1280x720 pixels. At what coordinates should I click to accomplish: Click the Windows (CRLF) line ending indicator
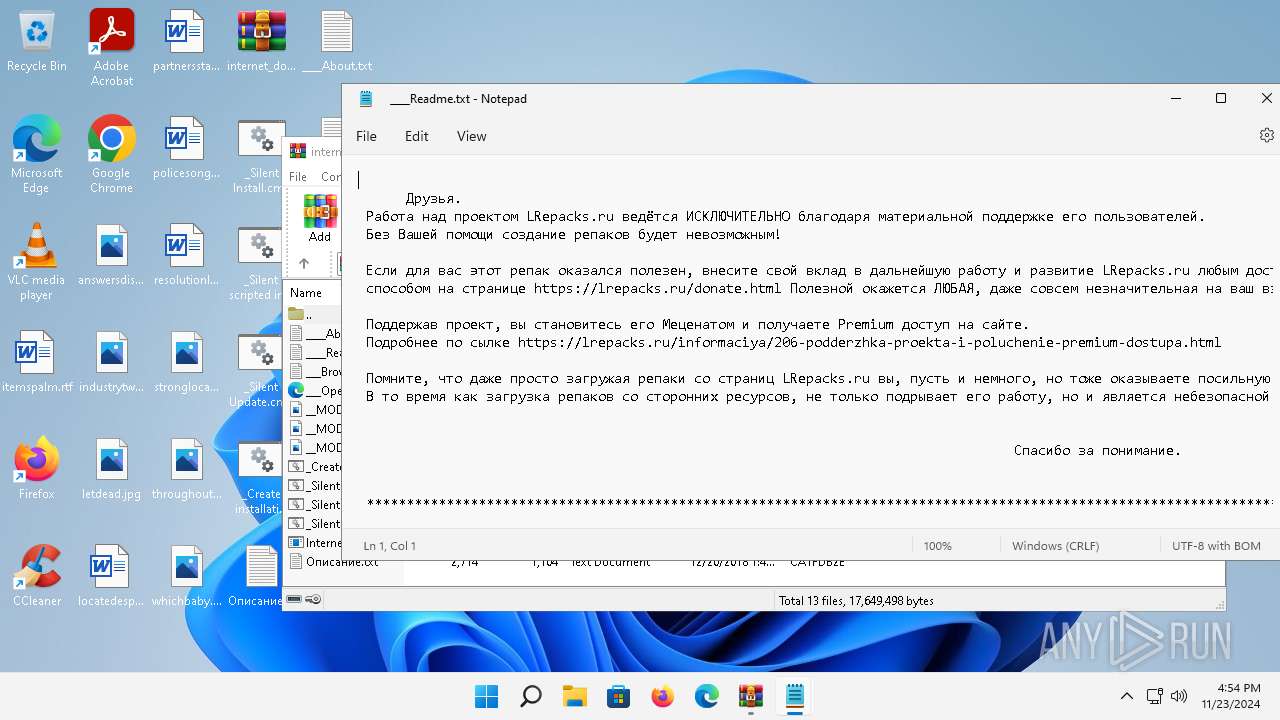pyautogui.click(x=1055, y=546)
